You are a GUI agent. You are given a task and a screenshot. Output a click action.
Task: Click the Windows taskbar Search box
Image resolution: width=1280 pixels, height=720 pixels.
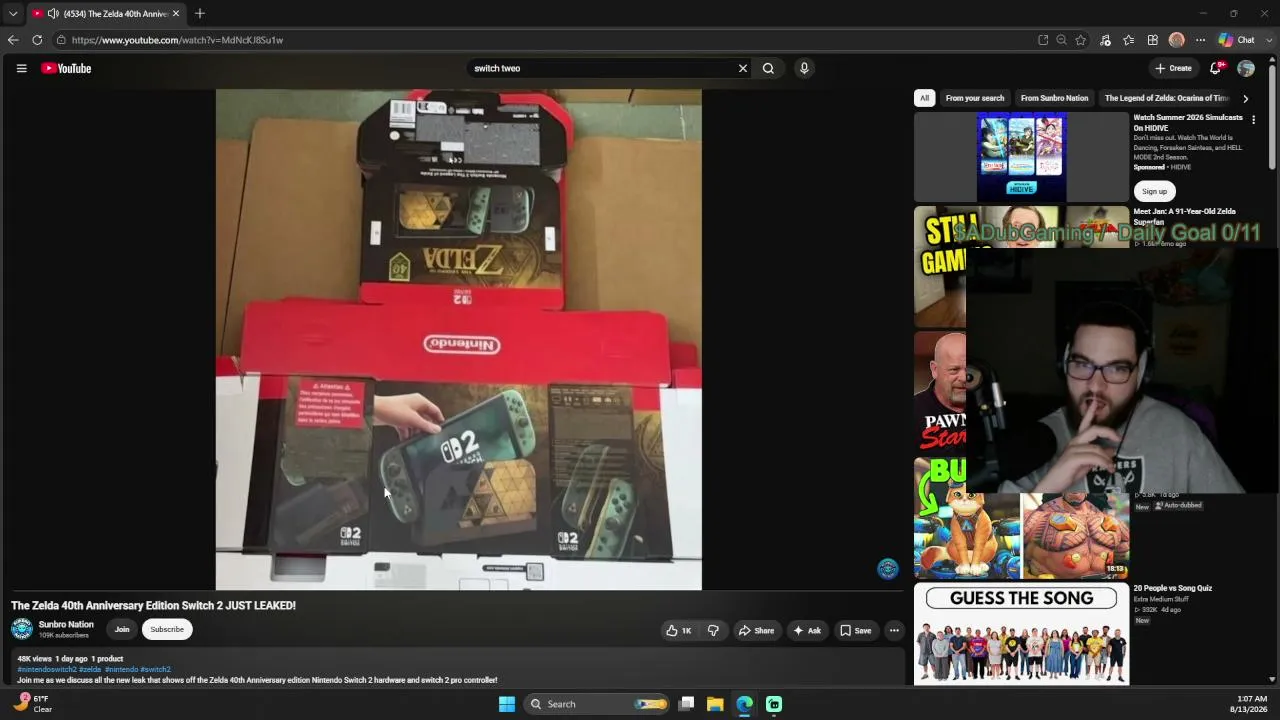(598, 704)
